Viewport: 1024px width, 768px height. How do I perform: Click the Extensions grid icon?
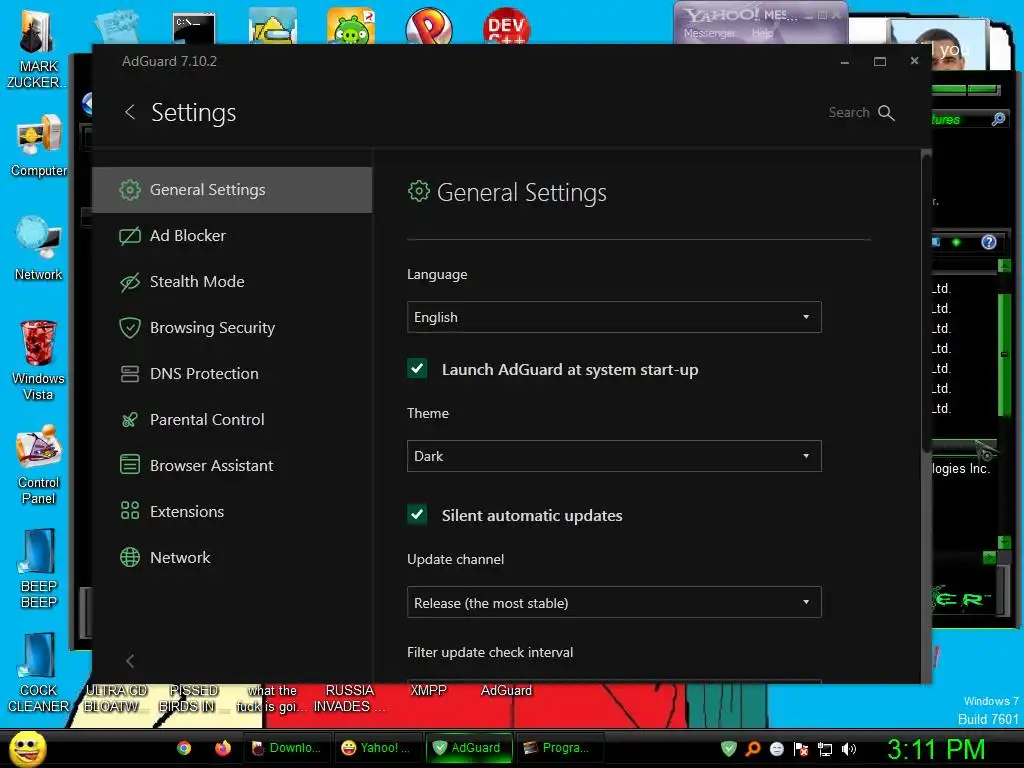(x=130, y=511)
